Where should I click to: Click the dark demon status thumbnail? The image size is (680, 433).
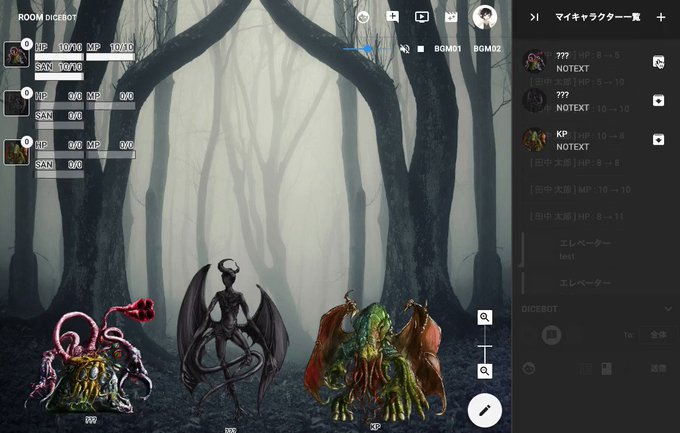coord(16,103)
